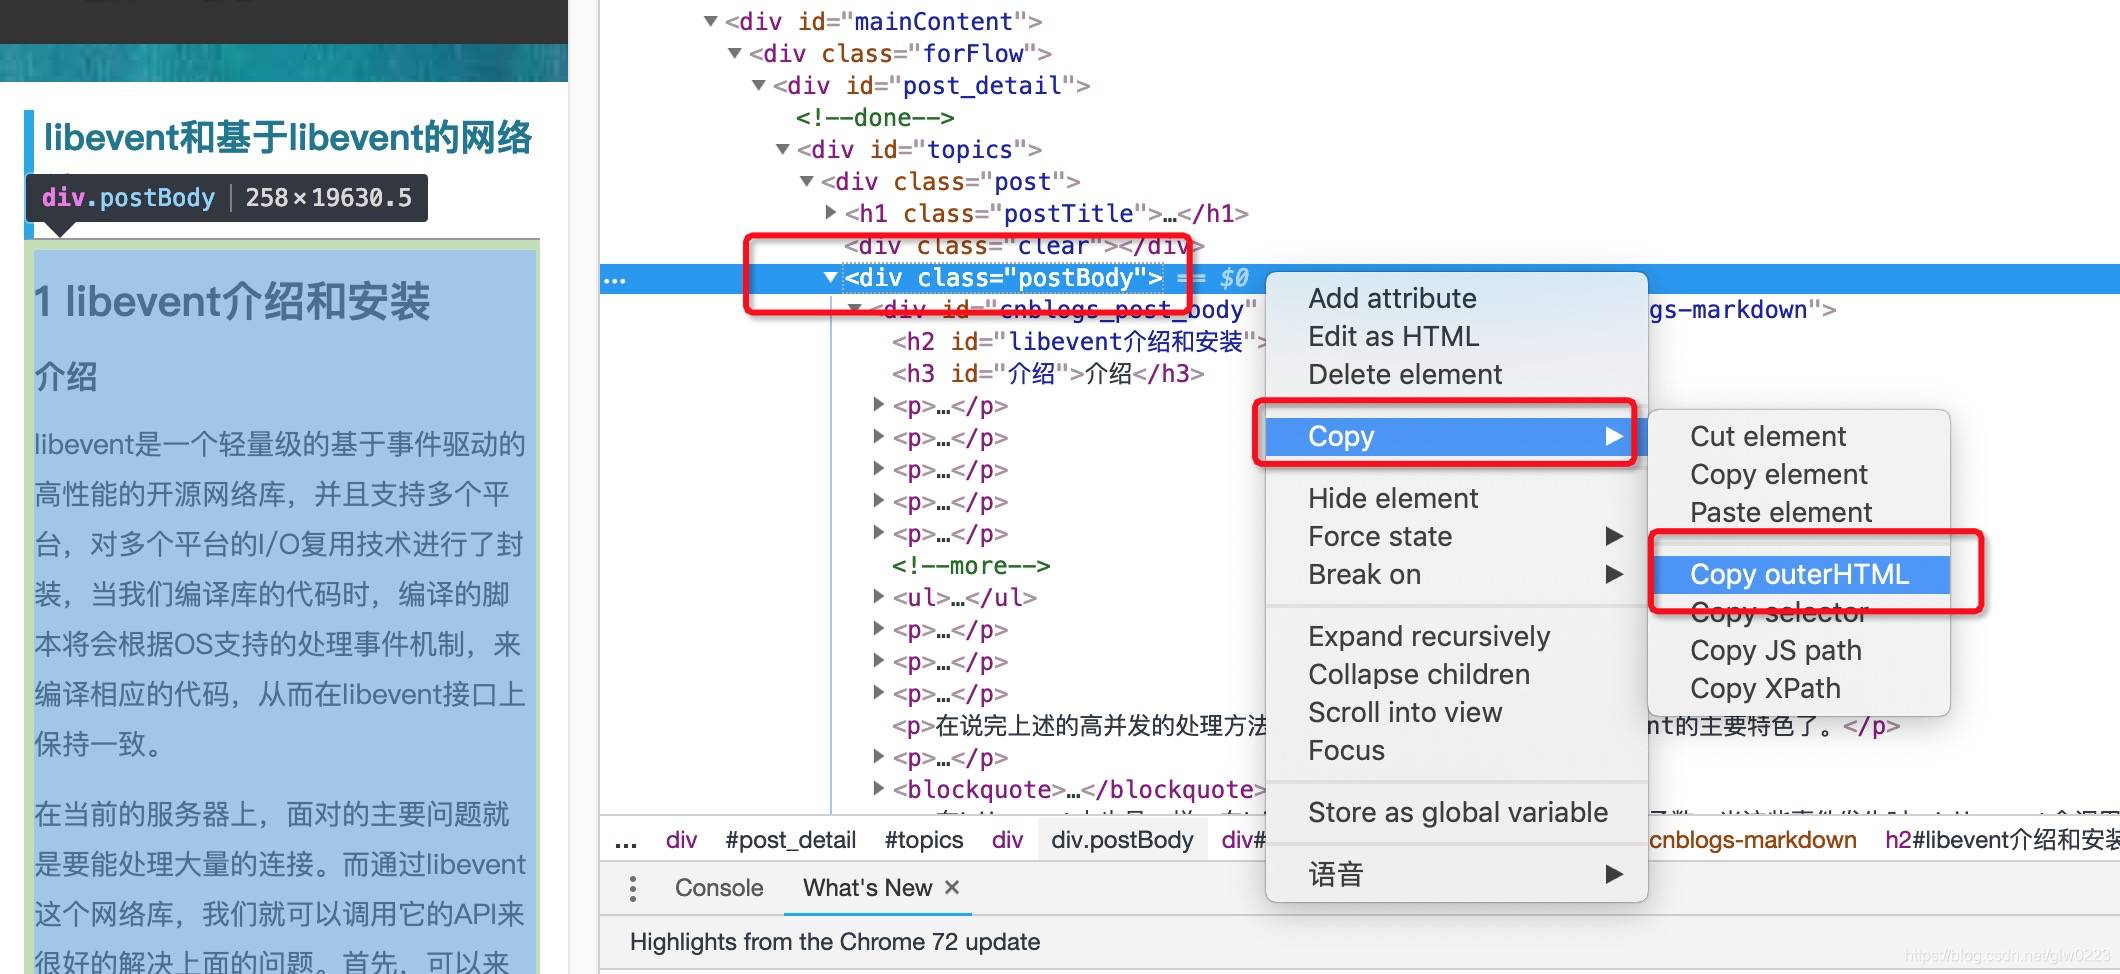Select h2#libevent breadcrumb item
Image resolution: width=2120 pixels, height=974 pixels.
point(2001,840)
